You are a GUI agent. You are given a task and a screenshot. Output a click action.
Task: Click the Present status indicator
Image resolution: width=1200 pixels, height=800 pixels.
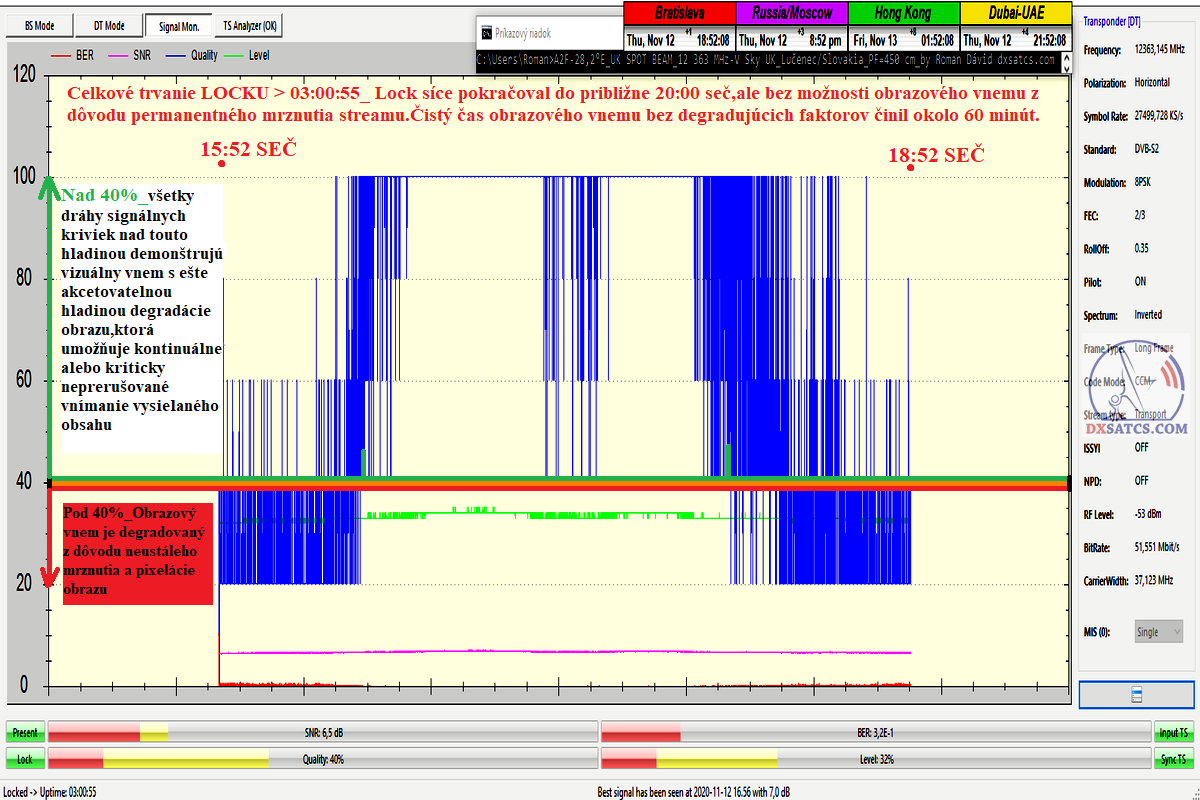click(25, 733)
